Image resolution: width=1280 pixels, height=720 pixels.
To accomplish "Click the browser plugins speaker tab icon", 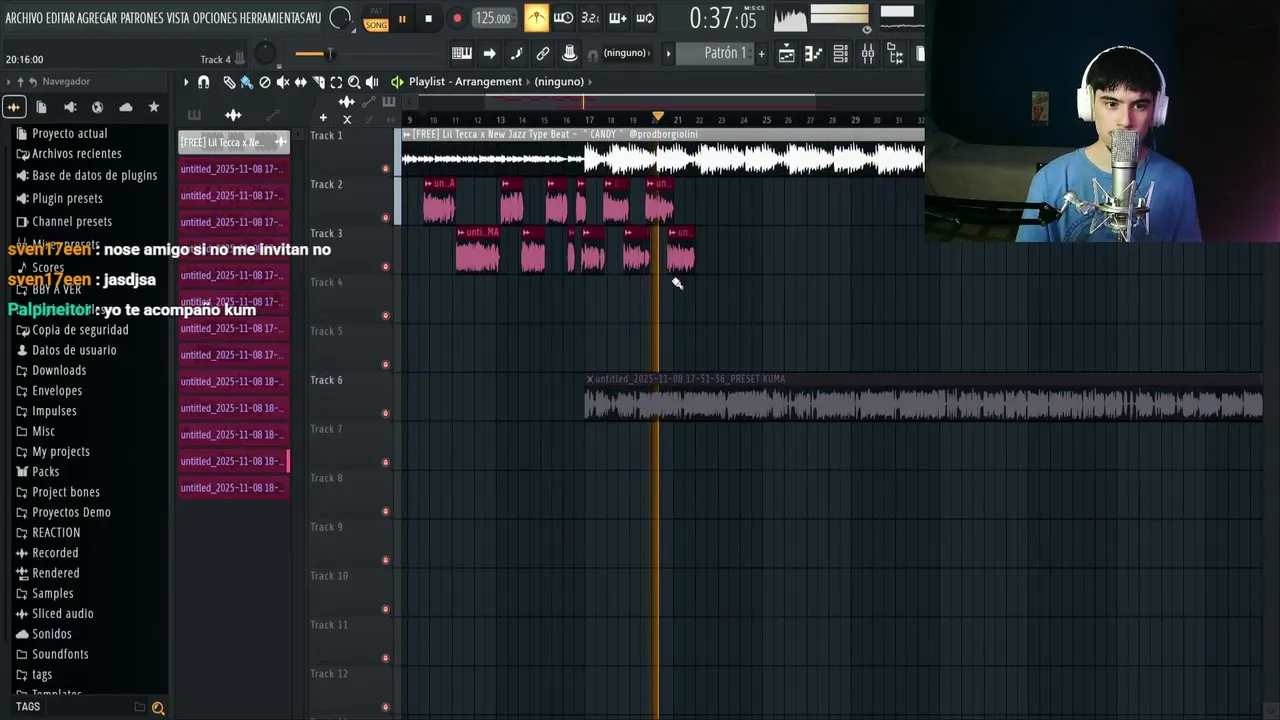I will coord(70,107).
